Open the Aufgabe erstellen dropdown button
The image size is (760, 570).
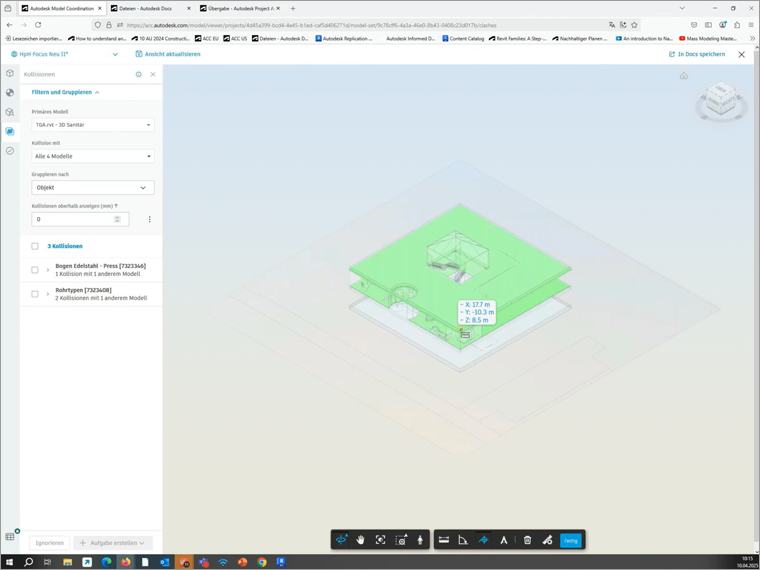tap(112, 543)
